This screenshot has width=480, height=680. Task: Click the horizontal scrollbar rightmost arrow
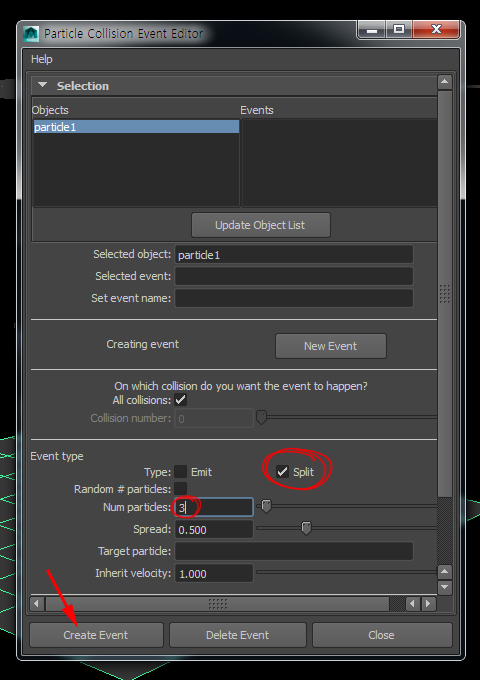coord(428,603)
